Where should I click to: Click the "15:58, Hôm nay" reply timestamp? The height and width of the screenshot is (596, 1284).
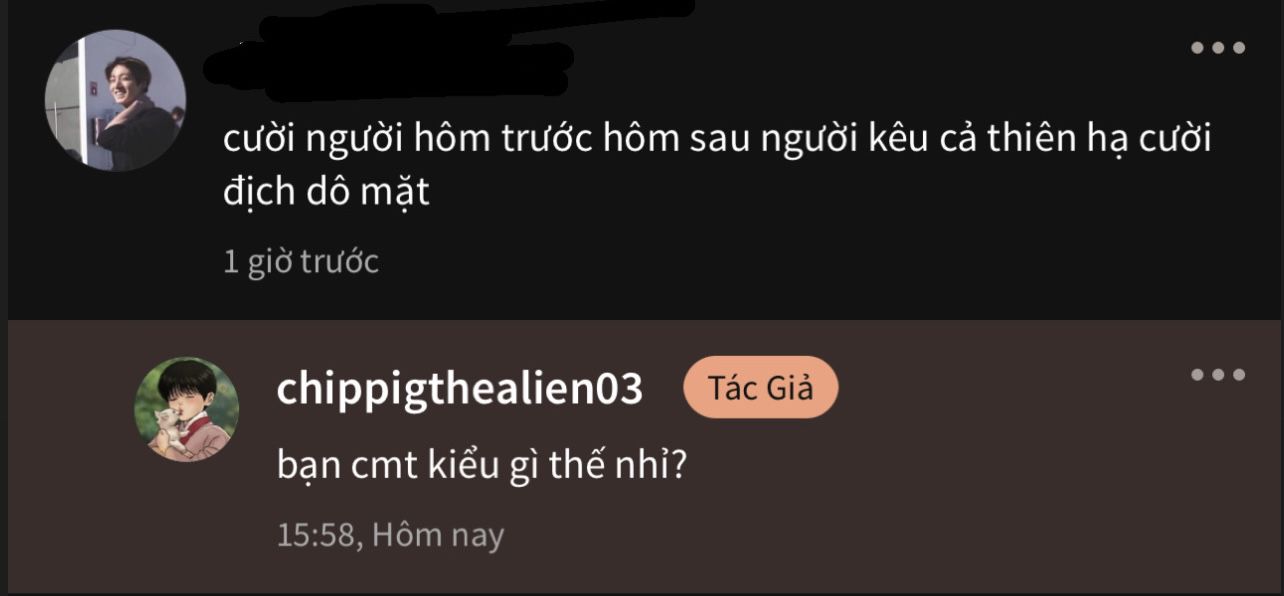390,535
